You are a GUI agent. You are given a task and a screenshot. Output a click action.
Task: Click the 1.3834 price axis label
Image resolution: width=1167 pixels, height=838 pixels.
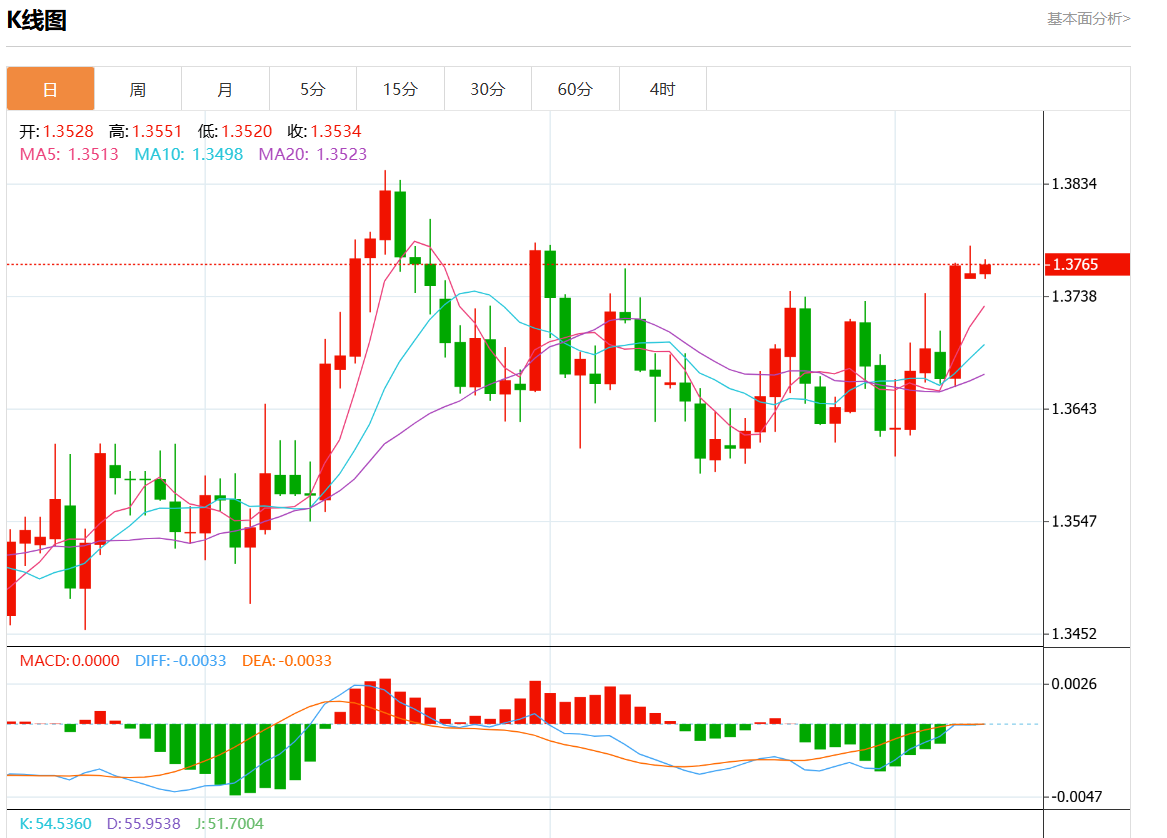pos(1074,184)
